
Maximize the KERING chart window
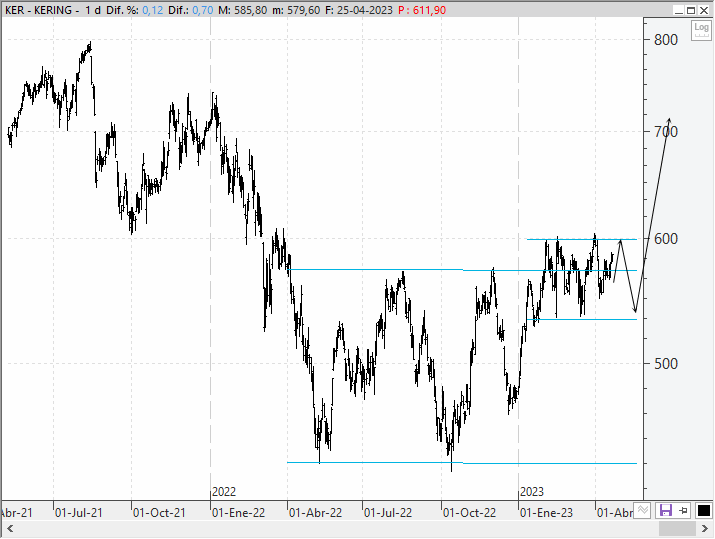(692, 10)
